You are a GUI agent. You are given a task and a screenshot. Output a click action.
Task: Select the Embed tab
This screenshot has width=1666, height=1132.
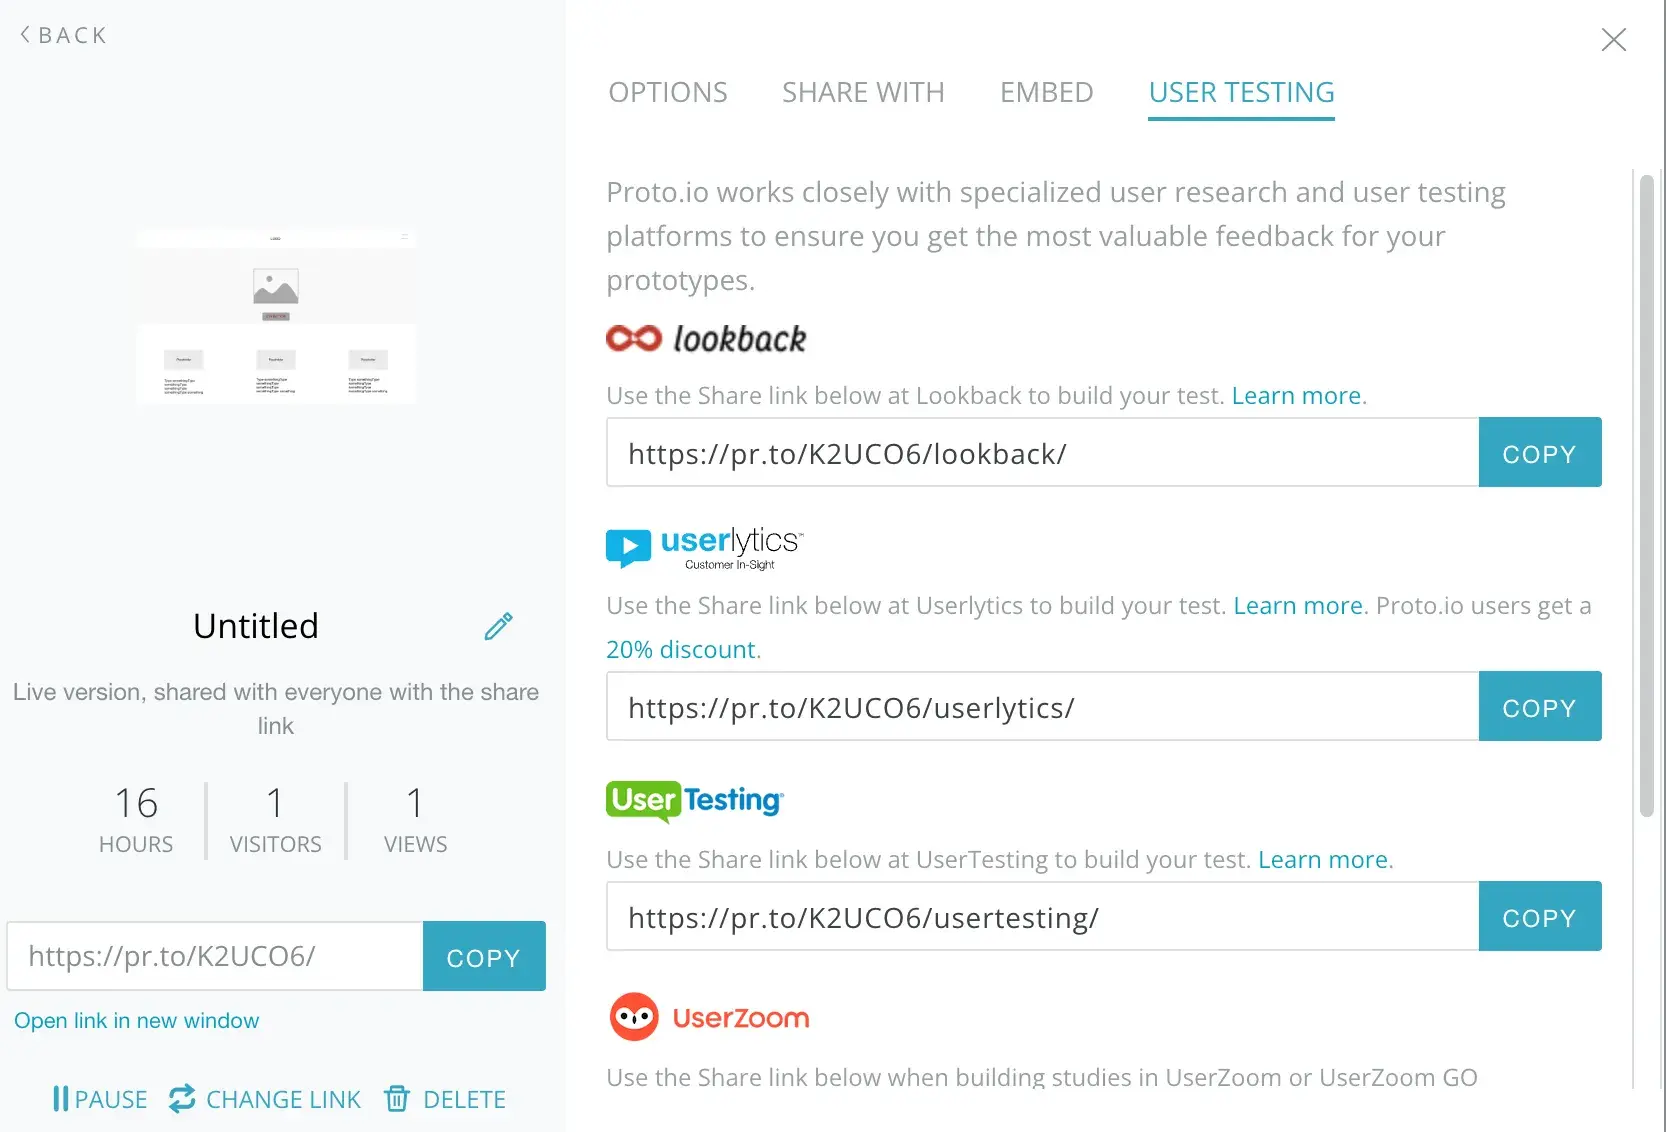(x=1046, y=92)
